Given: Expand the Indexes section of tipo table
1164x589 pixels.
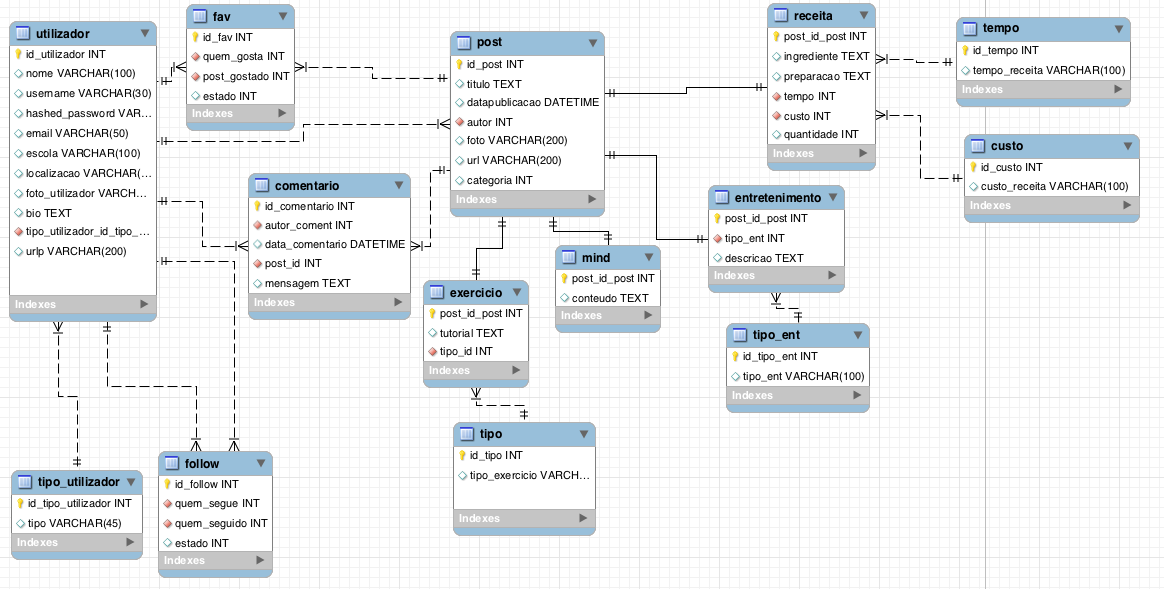Looking at the screenshot, I should click(x=583, y=518).
